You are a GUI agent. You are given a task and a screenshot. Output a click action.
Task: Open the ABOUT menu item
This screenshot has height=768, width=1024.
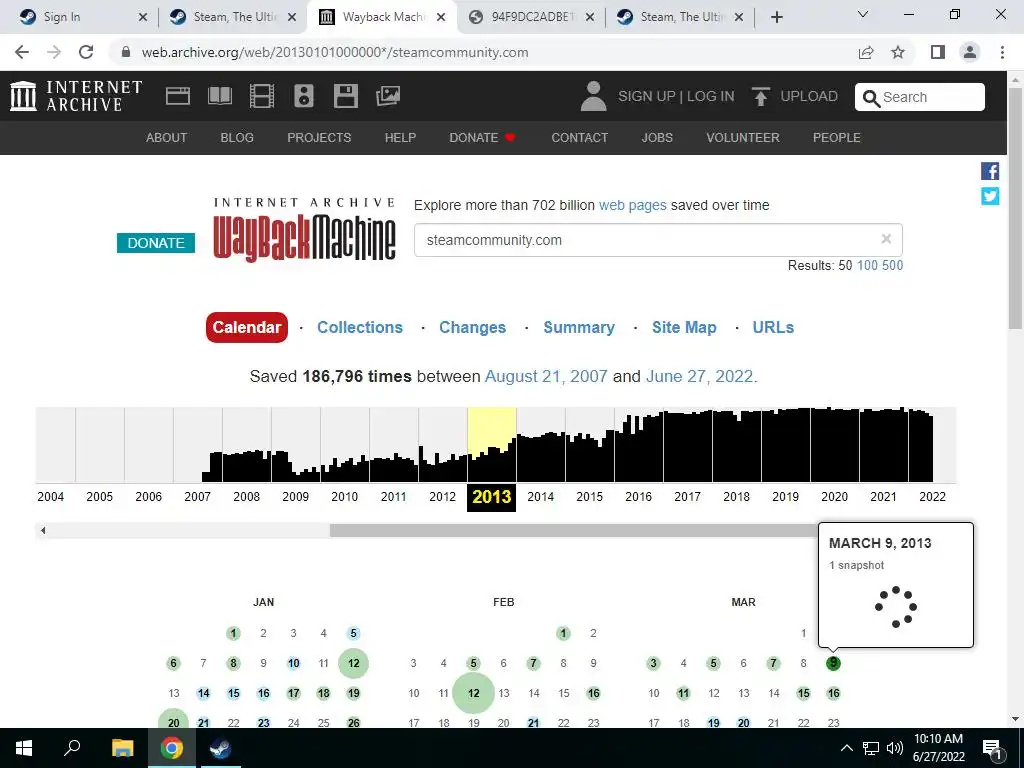point(167,138)
